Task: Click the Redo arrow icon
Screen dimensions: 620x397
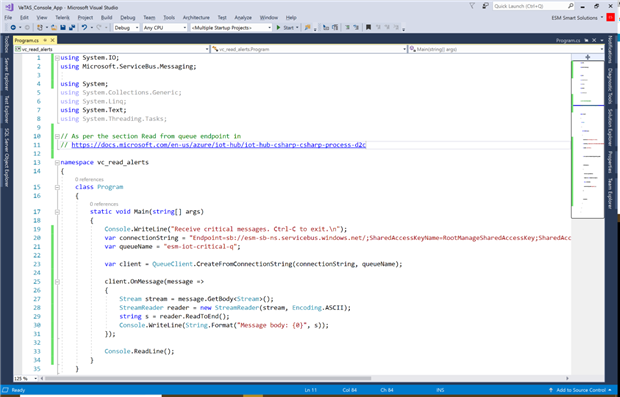Action: point(99,28)
